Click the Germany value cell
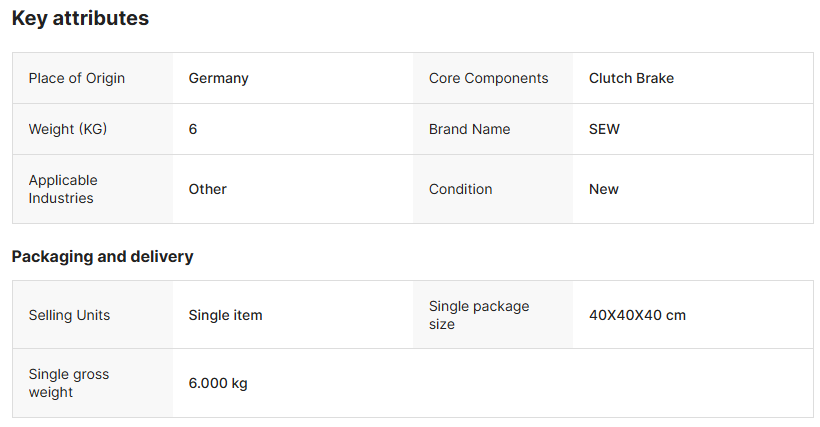This screenshot has width=820, height=427. click(219, 78)
